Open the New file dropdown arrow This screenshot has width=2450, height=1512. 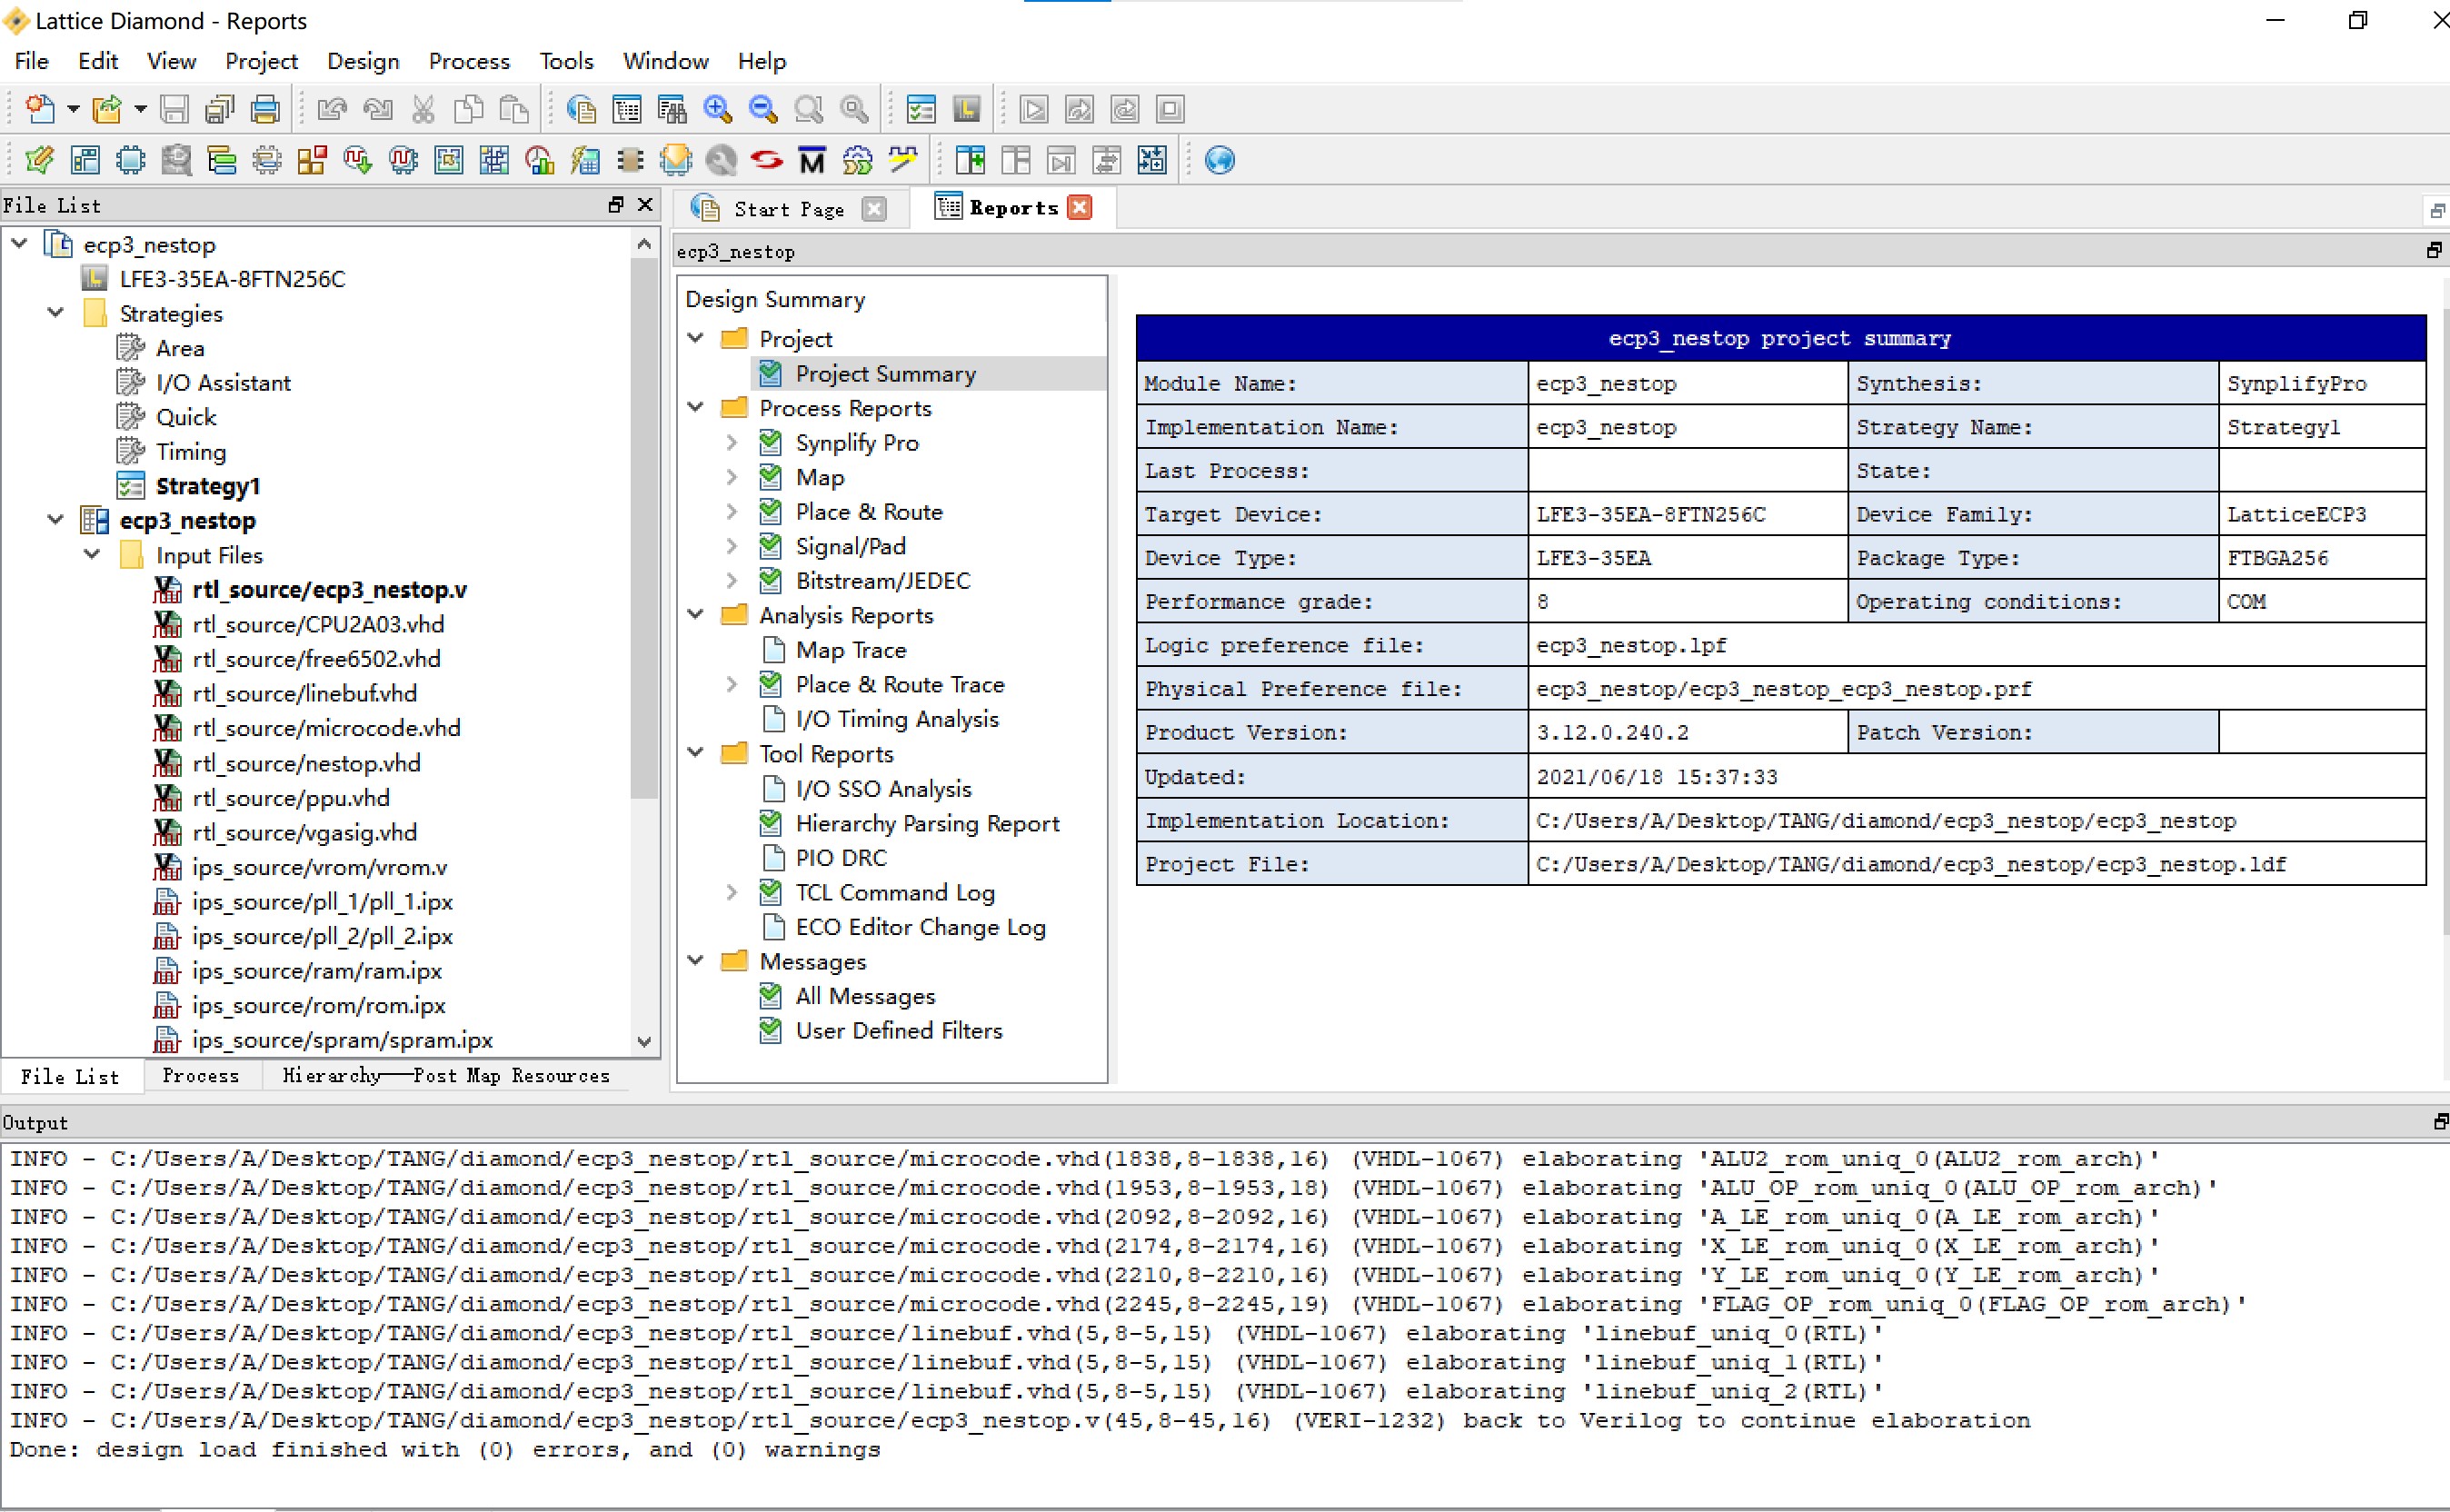(x=72, y=110)
